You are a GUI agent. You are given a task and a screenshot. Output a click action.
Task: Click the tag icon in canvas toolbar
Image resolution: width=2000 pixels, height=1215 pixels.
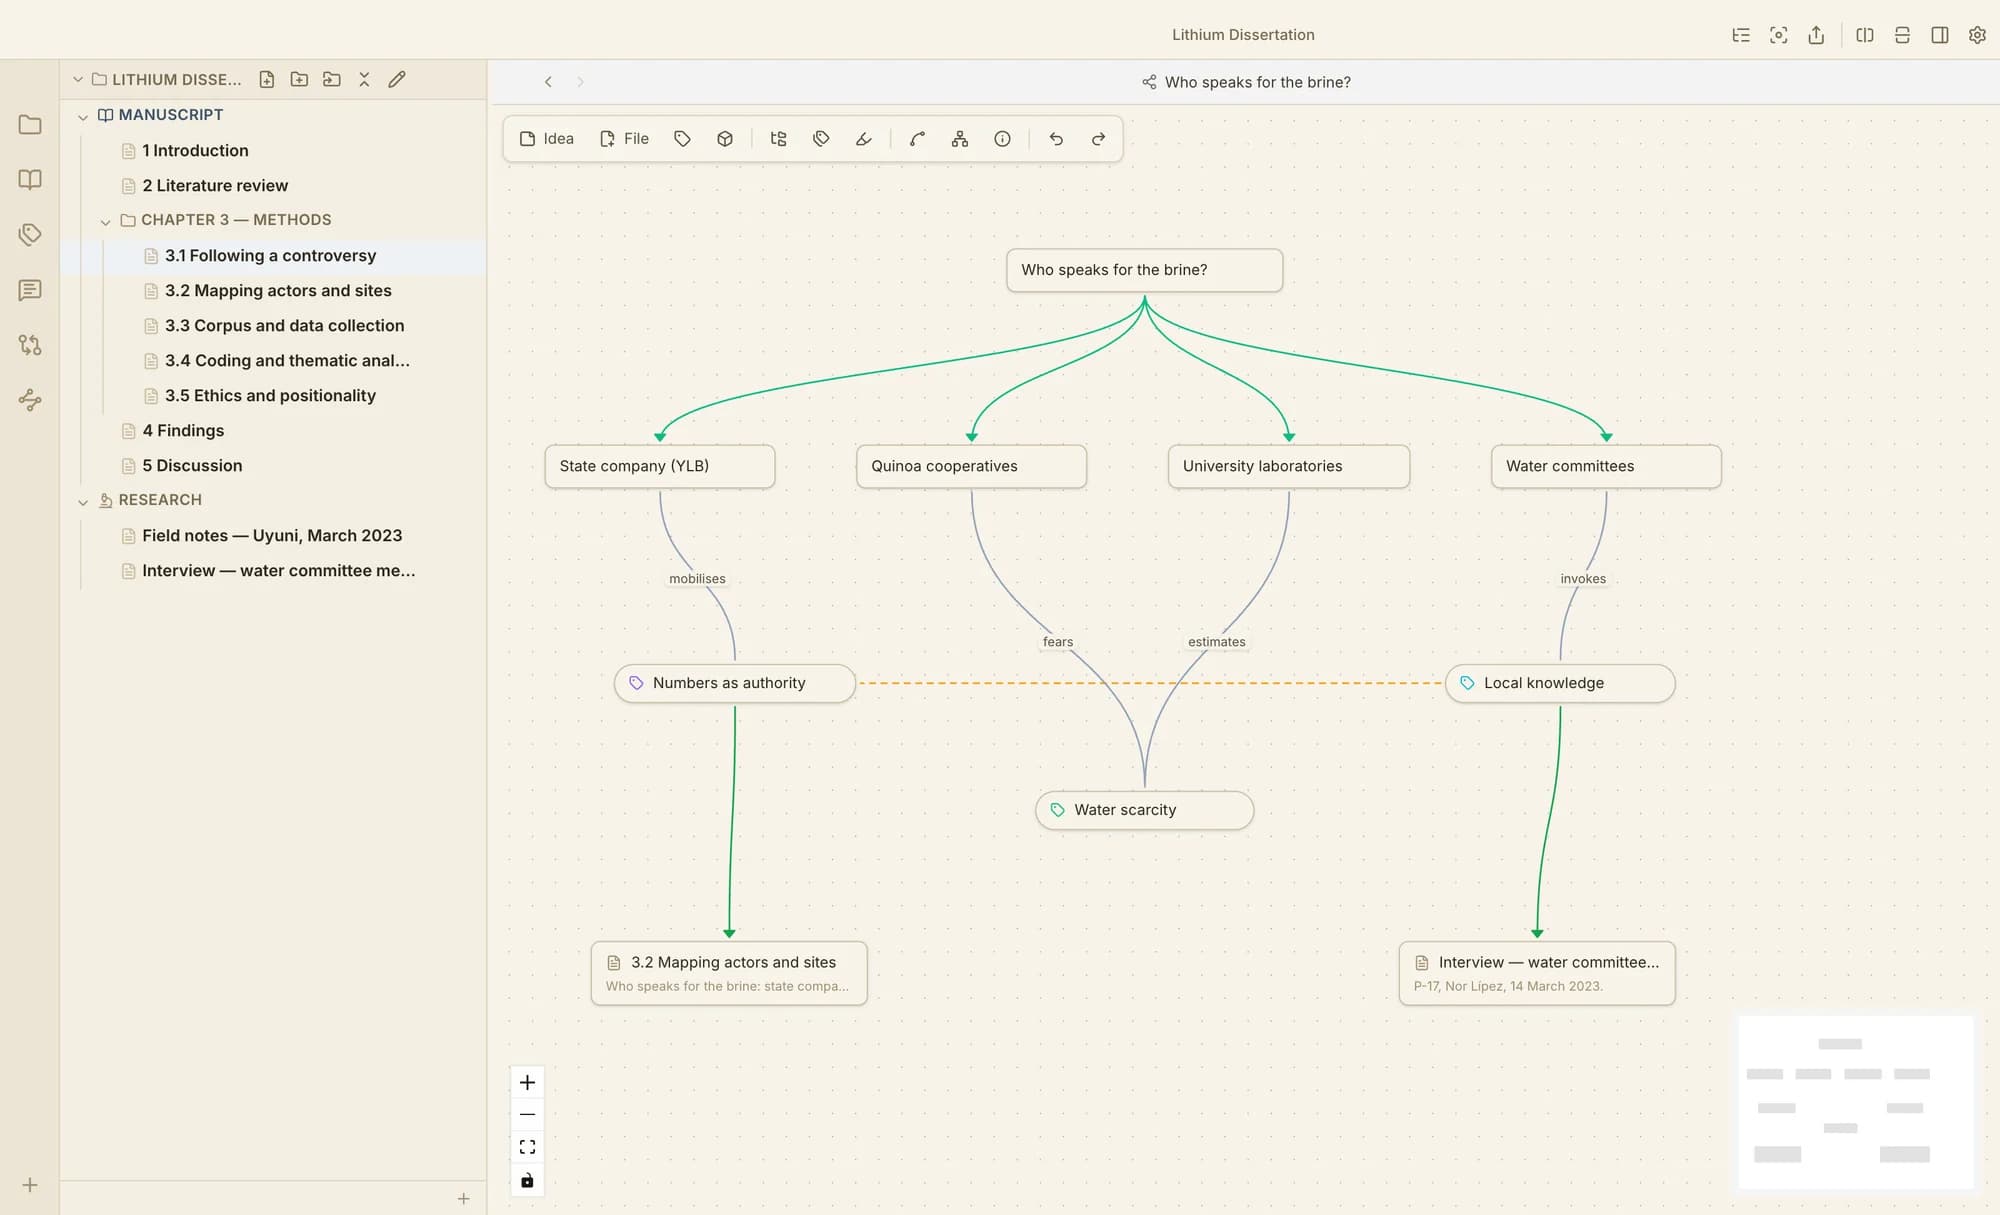click(x=682, y=139)
